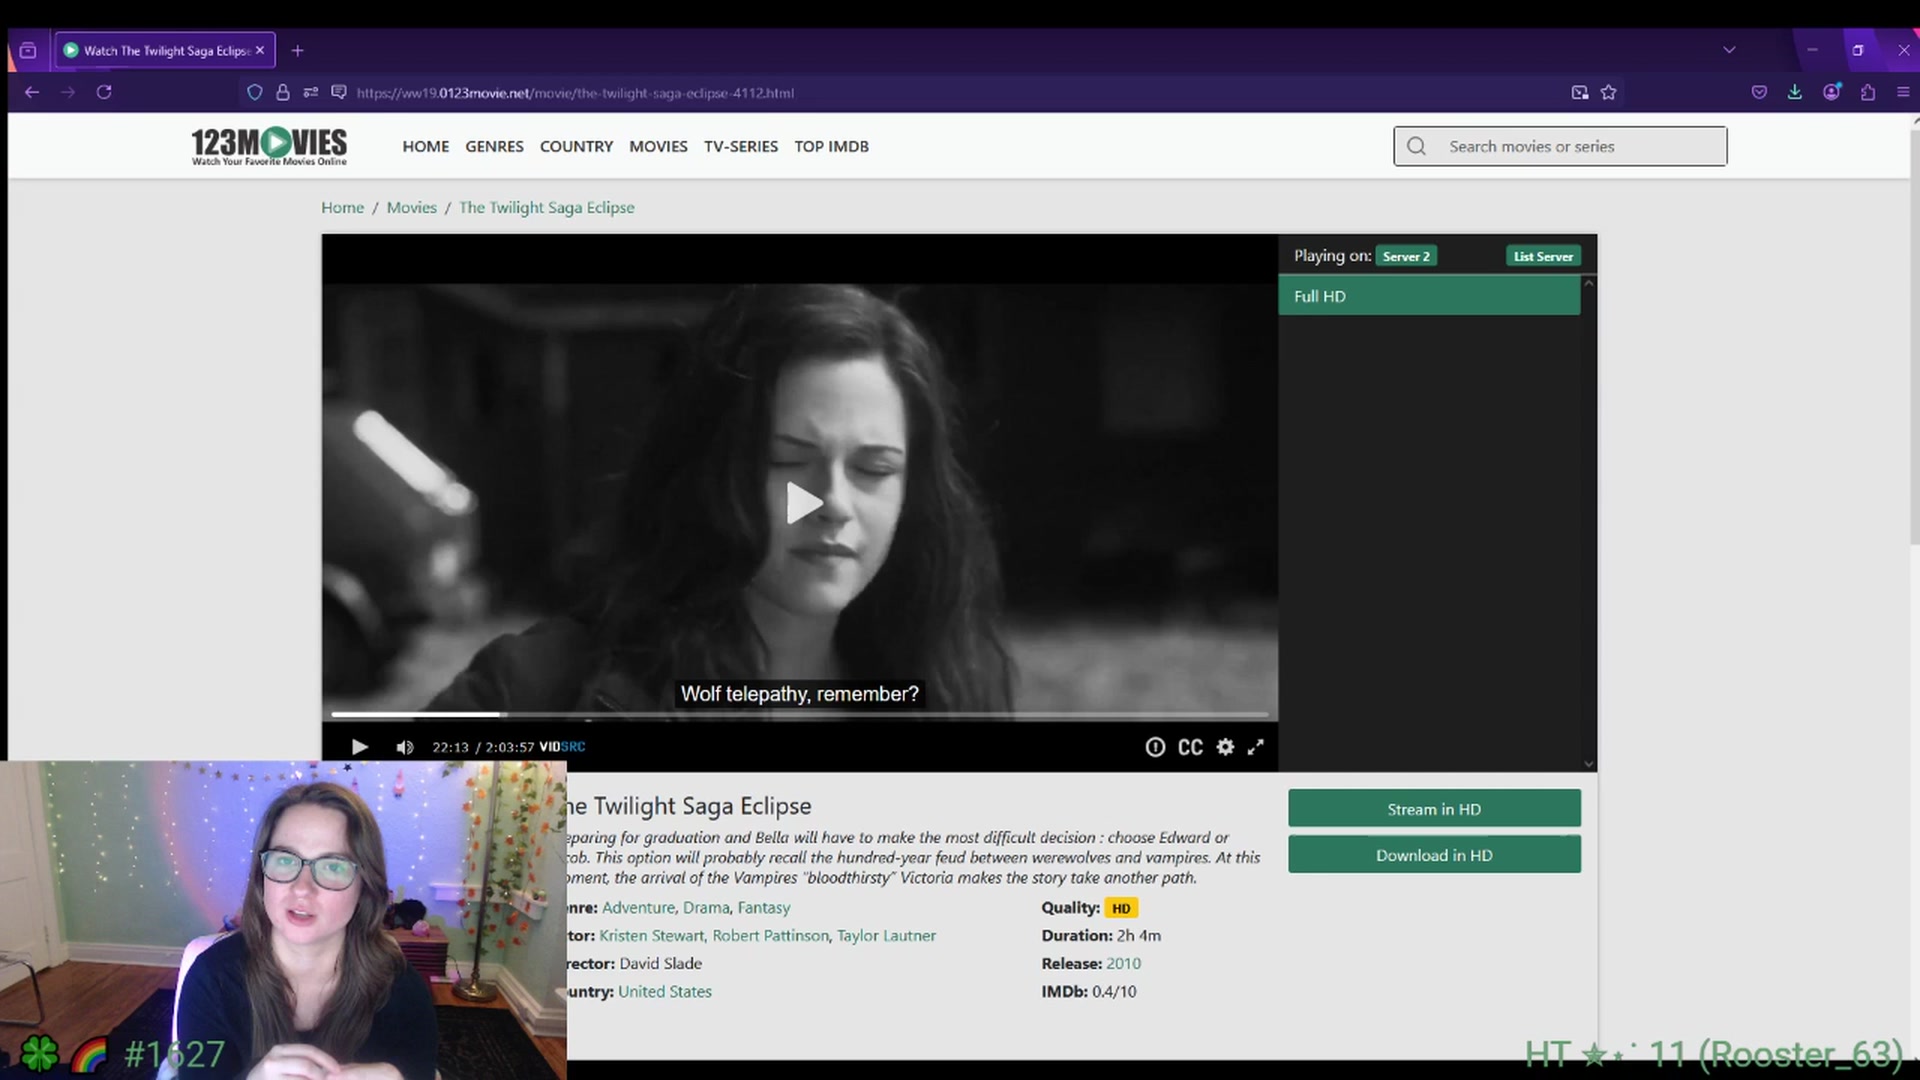1920x1080 pixels.
Task: Go back to the previous page
Action: (32, 92)
